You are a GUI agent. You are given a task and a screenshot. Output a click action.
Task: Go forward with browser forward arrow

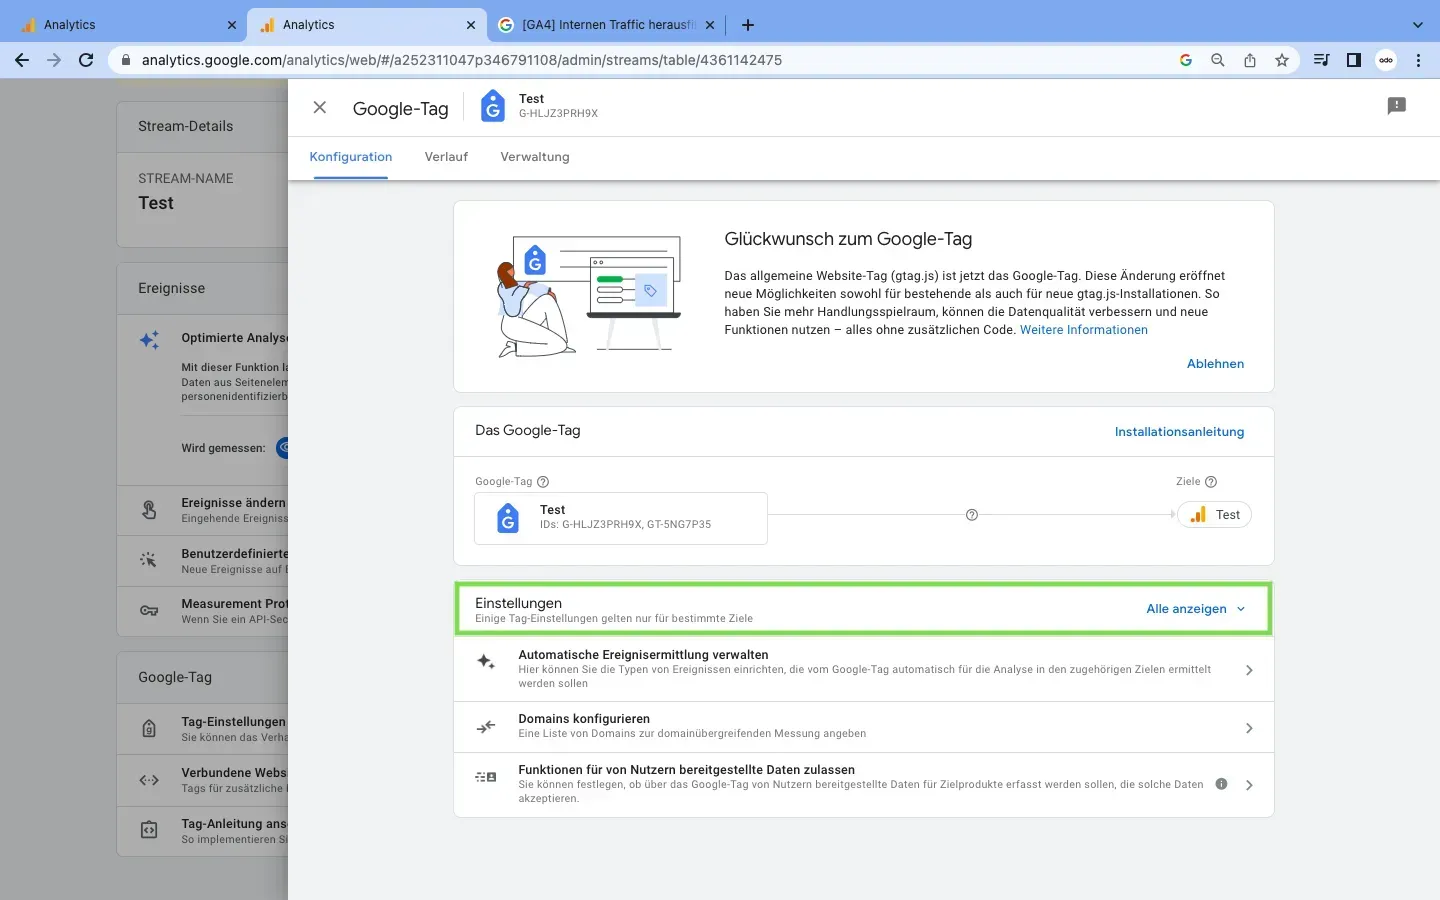[x=54, y=60]
